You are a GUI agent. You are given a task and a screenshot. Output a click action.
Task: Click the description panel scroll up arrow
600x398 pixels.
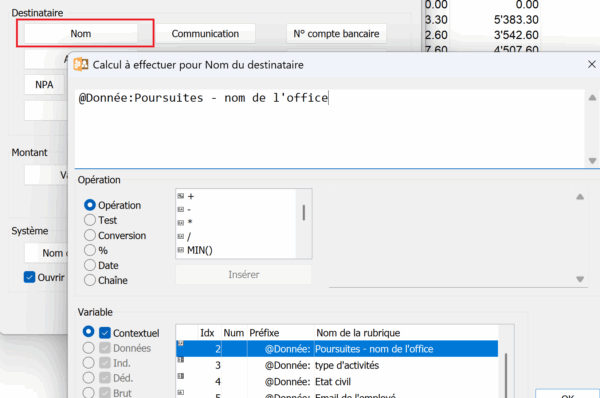click(x=580, y=197)
